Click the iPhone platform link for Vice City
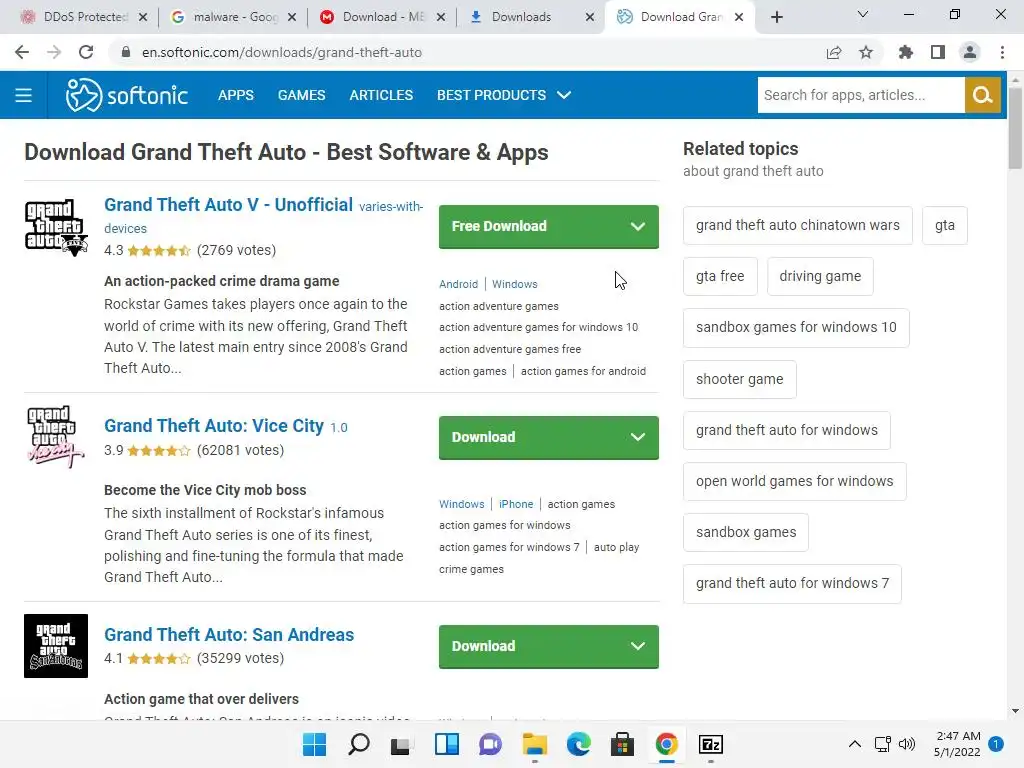Viewport: 1024px width, 768px height. pos(516,504)
